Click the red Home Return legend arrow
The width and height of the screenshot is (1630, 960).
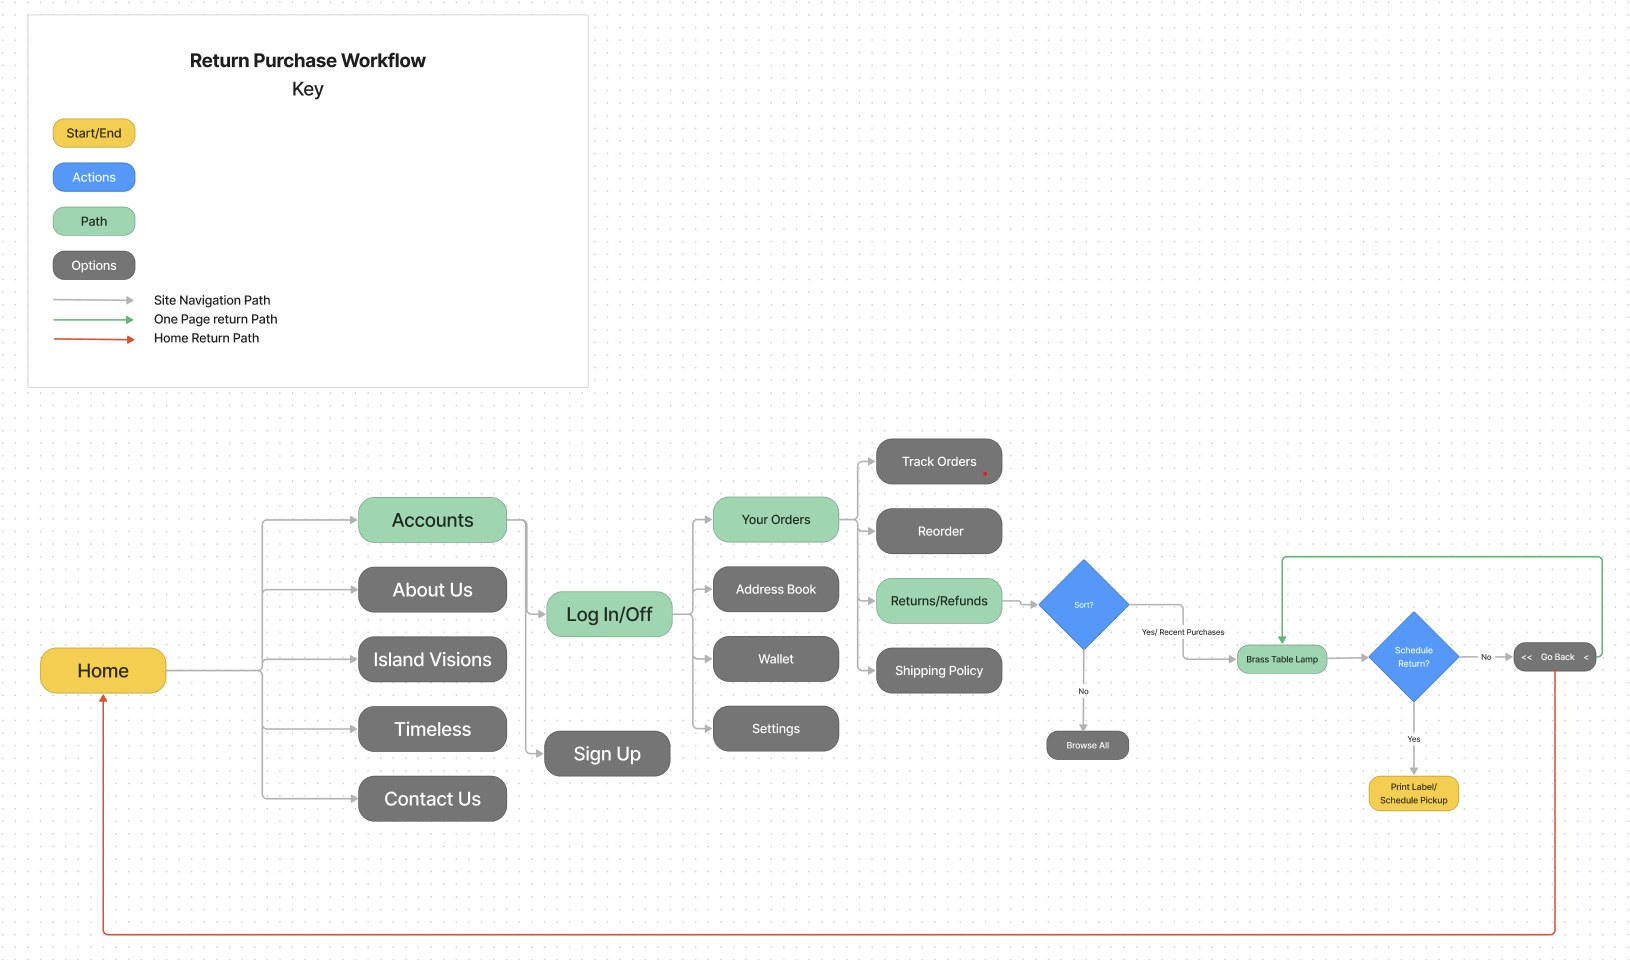pyautogui.click(x=94, y=340)
